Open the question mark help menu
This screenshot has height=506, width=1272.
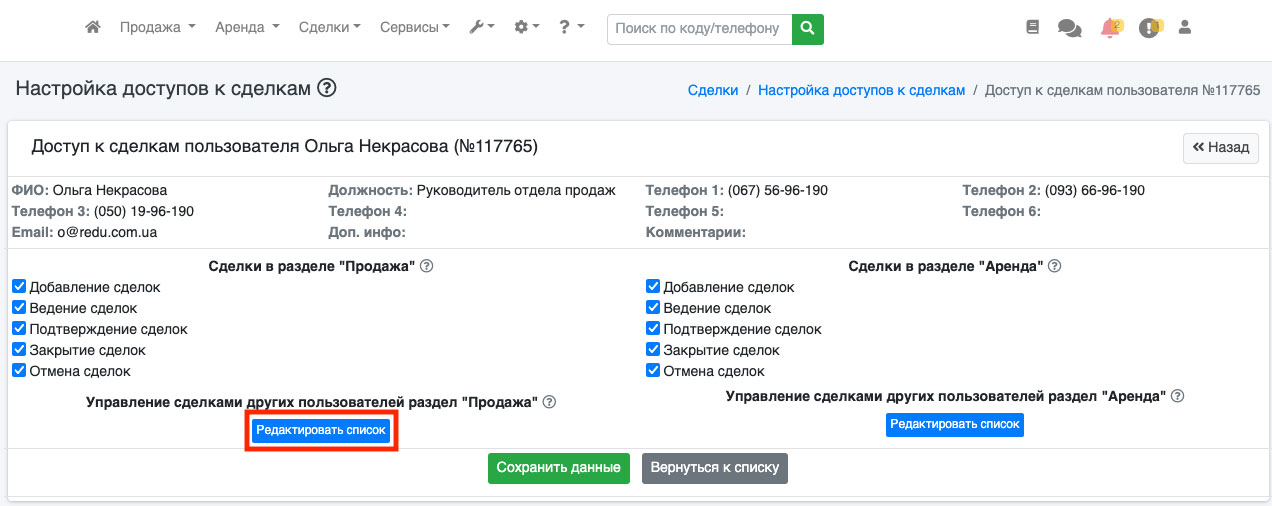(x=572, y=28)
